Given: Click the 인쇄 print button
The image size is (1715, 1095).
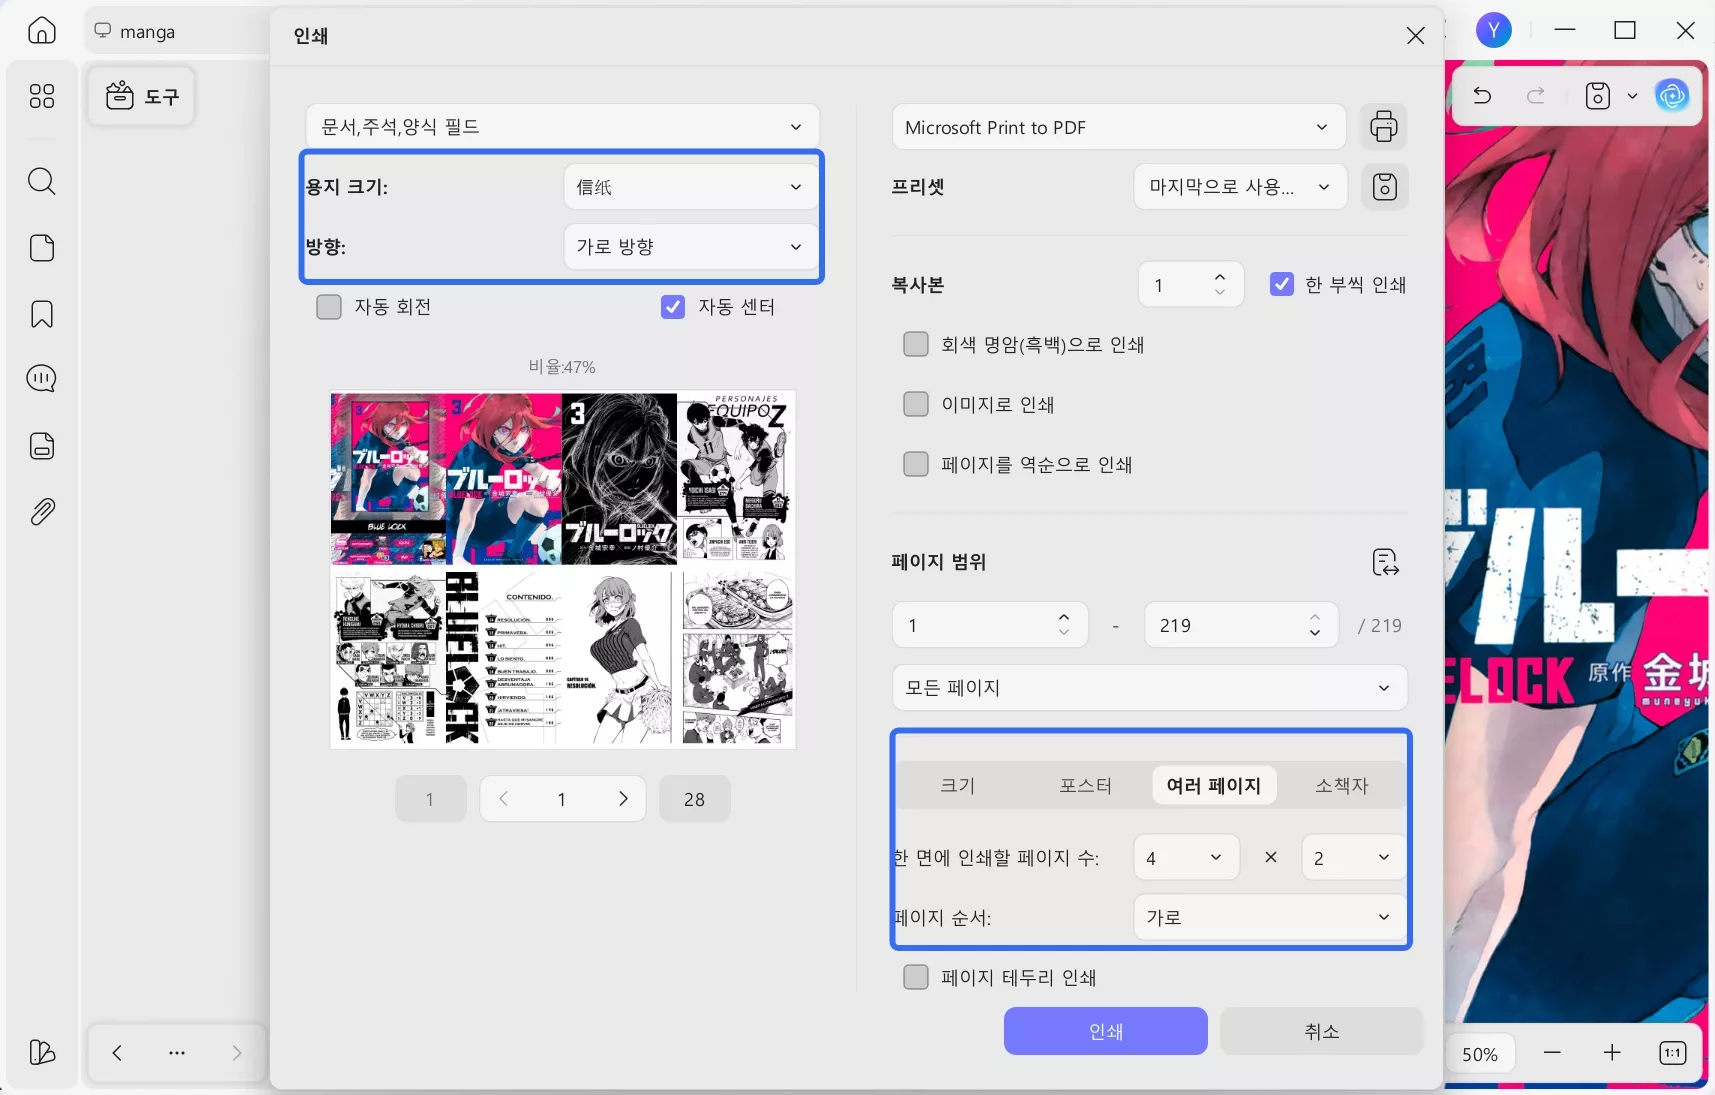Looking at the screenshot, I should pyautogui.click(x=1103, y=1032).
